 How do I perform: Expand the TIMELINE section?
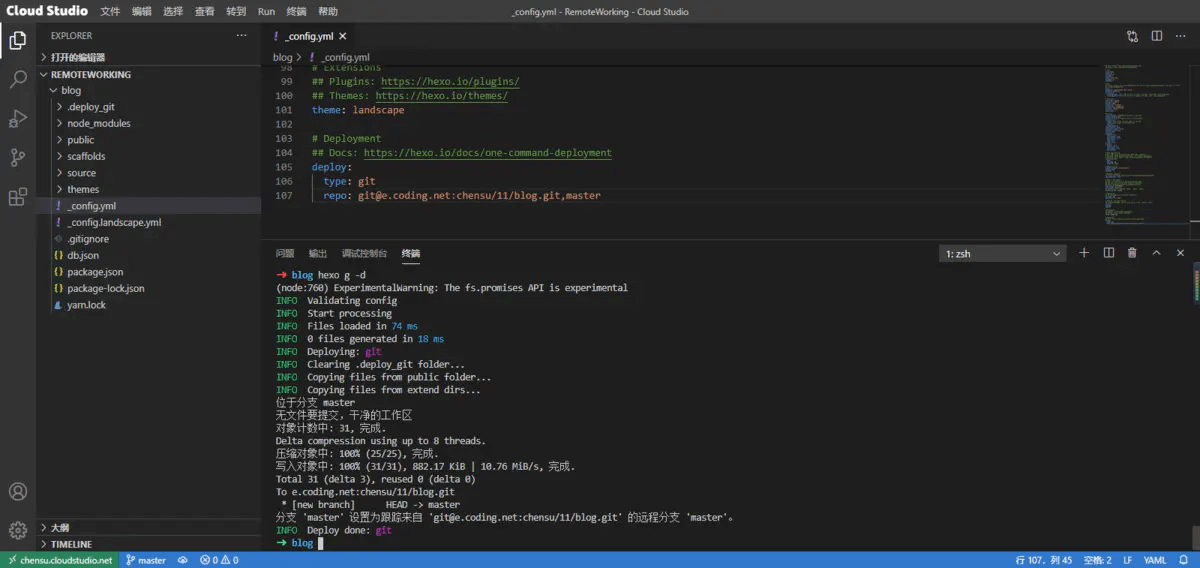pos(149,544)
